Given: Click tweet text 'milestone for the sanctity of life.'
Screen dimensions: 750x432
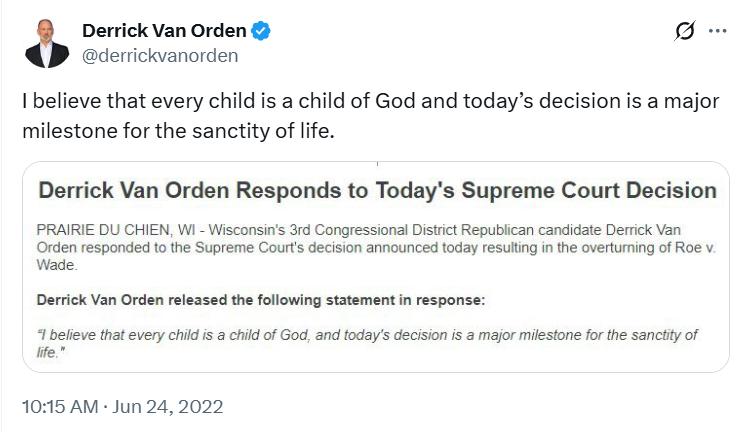Looking at the screenshot, I should pos(178,131).
